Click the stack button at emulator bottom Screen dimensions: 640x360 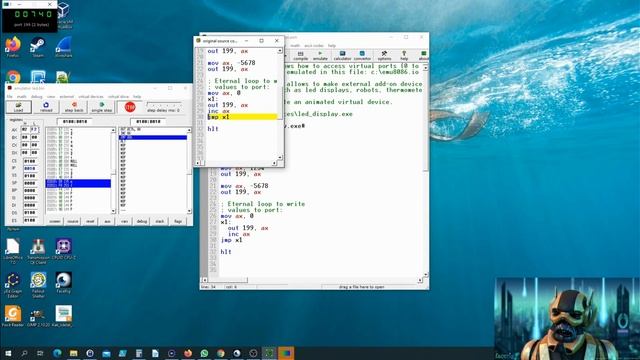(x=160, y=221)
